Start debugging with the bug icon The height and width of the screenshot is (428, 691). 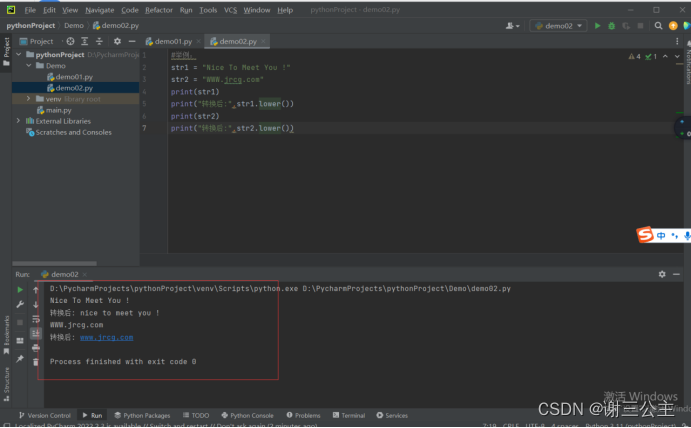point(612,26)
